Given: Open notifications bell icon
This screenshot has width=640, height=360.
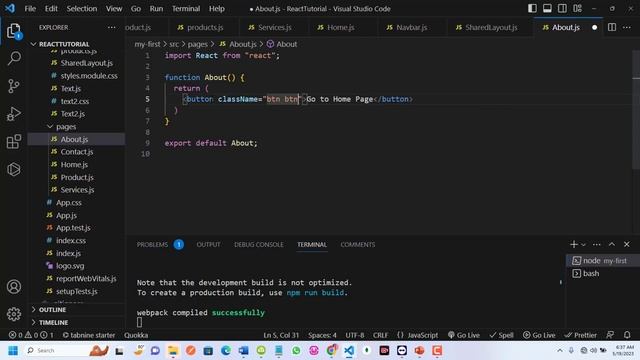Looking at the screenshot, I should [x=627, y=335].
